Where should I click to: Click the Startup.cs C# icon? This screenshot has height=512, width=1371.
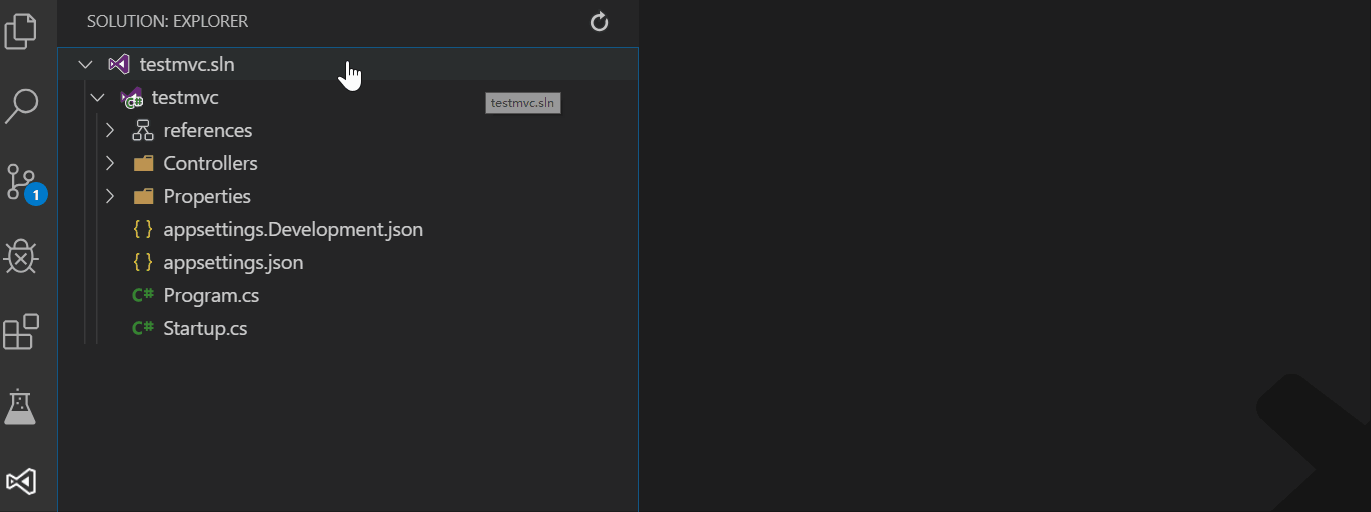coord(143,328)
